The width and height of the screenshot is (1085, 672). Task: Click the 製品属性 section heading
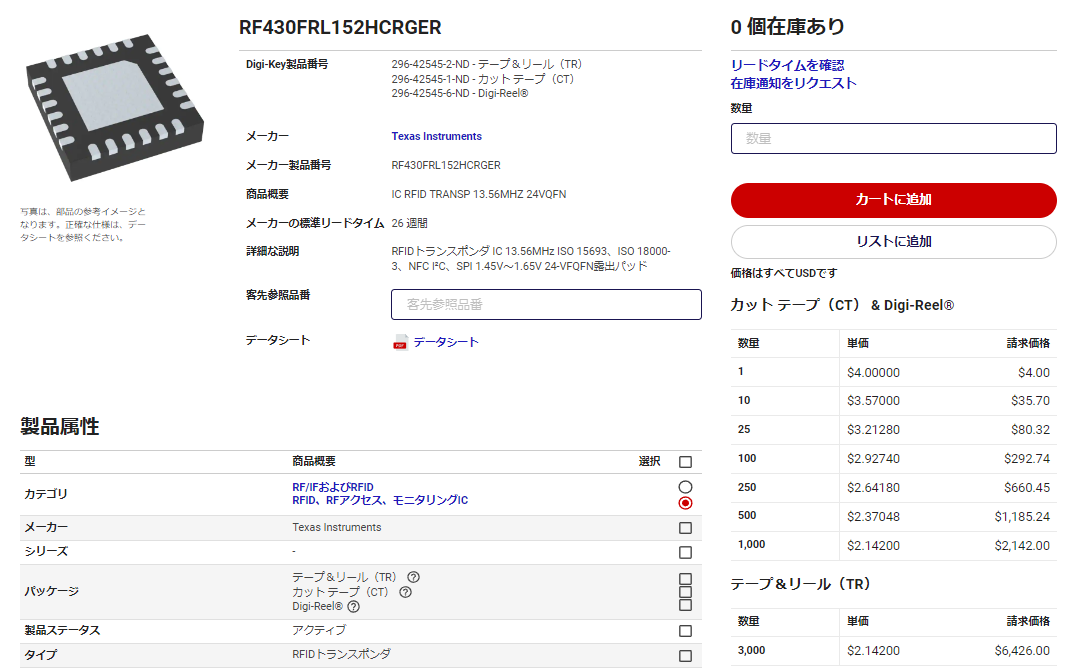(60, 426)
